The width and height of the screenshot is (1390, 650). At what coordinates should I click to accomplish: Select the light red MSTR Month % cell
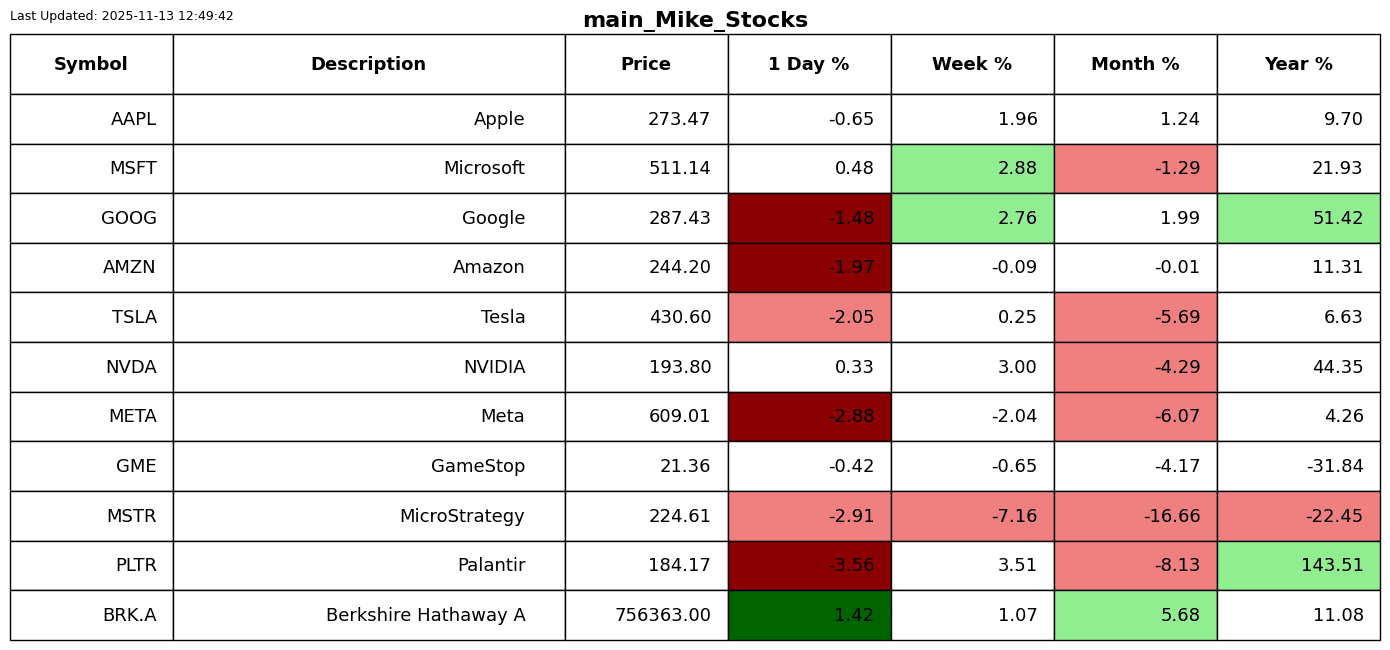(x=1135, y=516)
